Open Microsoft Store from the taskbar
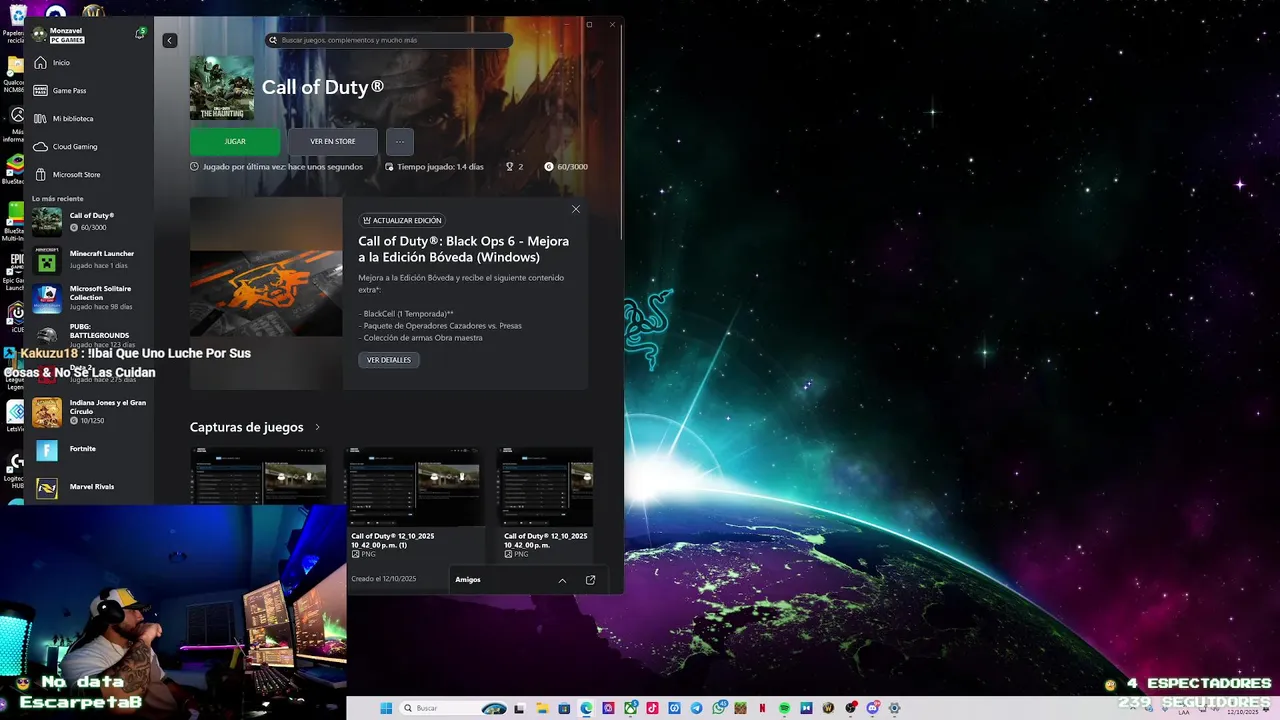 [564, 708]
